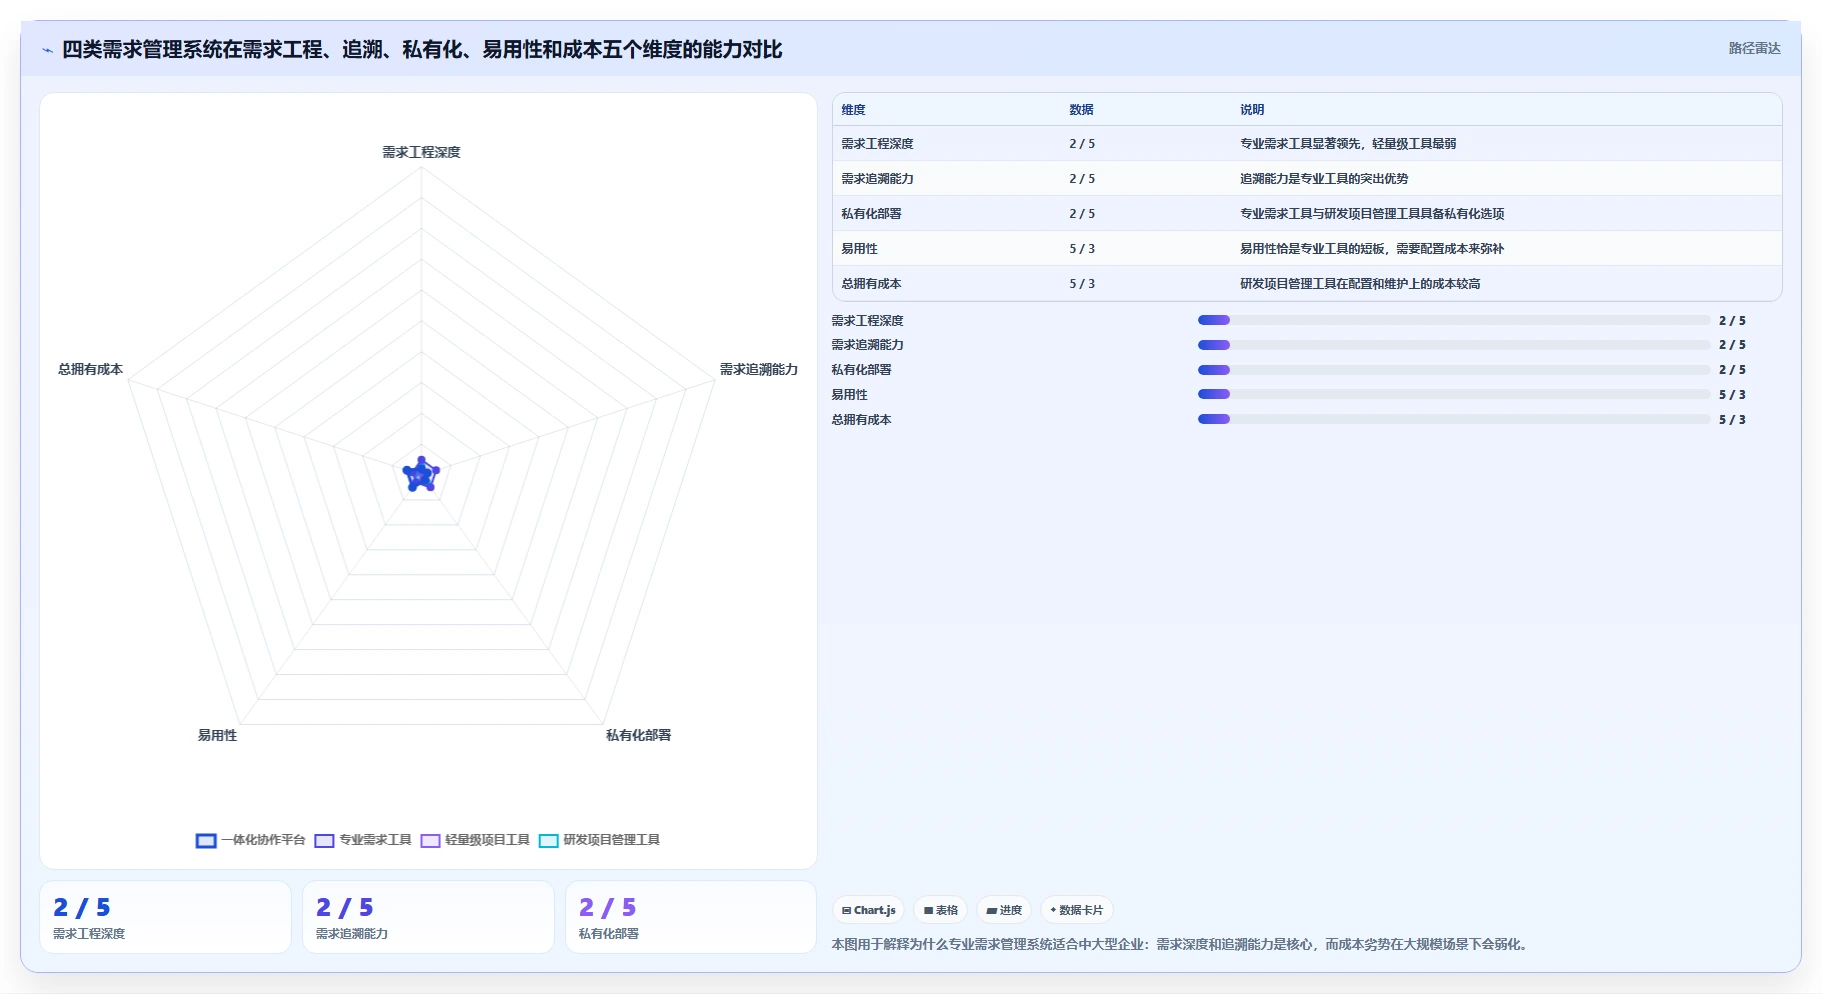Image resolution: width=1822 pixels, height=994 pixels.
Task: Click the 轻量级项目工具 legend label
Action: (487, 840)
